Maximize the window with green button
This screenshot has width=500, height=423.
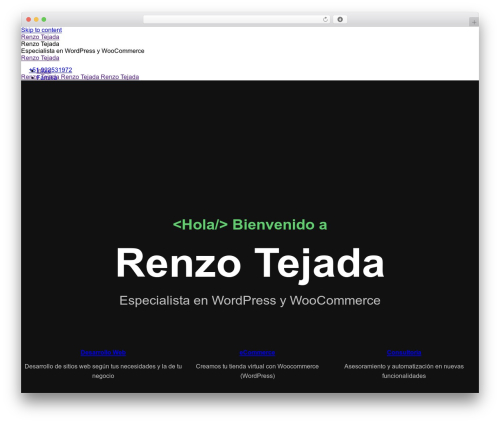tap(44, 19)
